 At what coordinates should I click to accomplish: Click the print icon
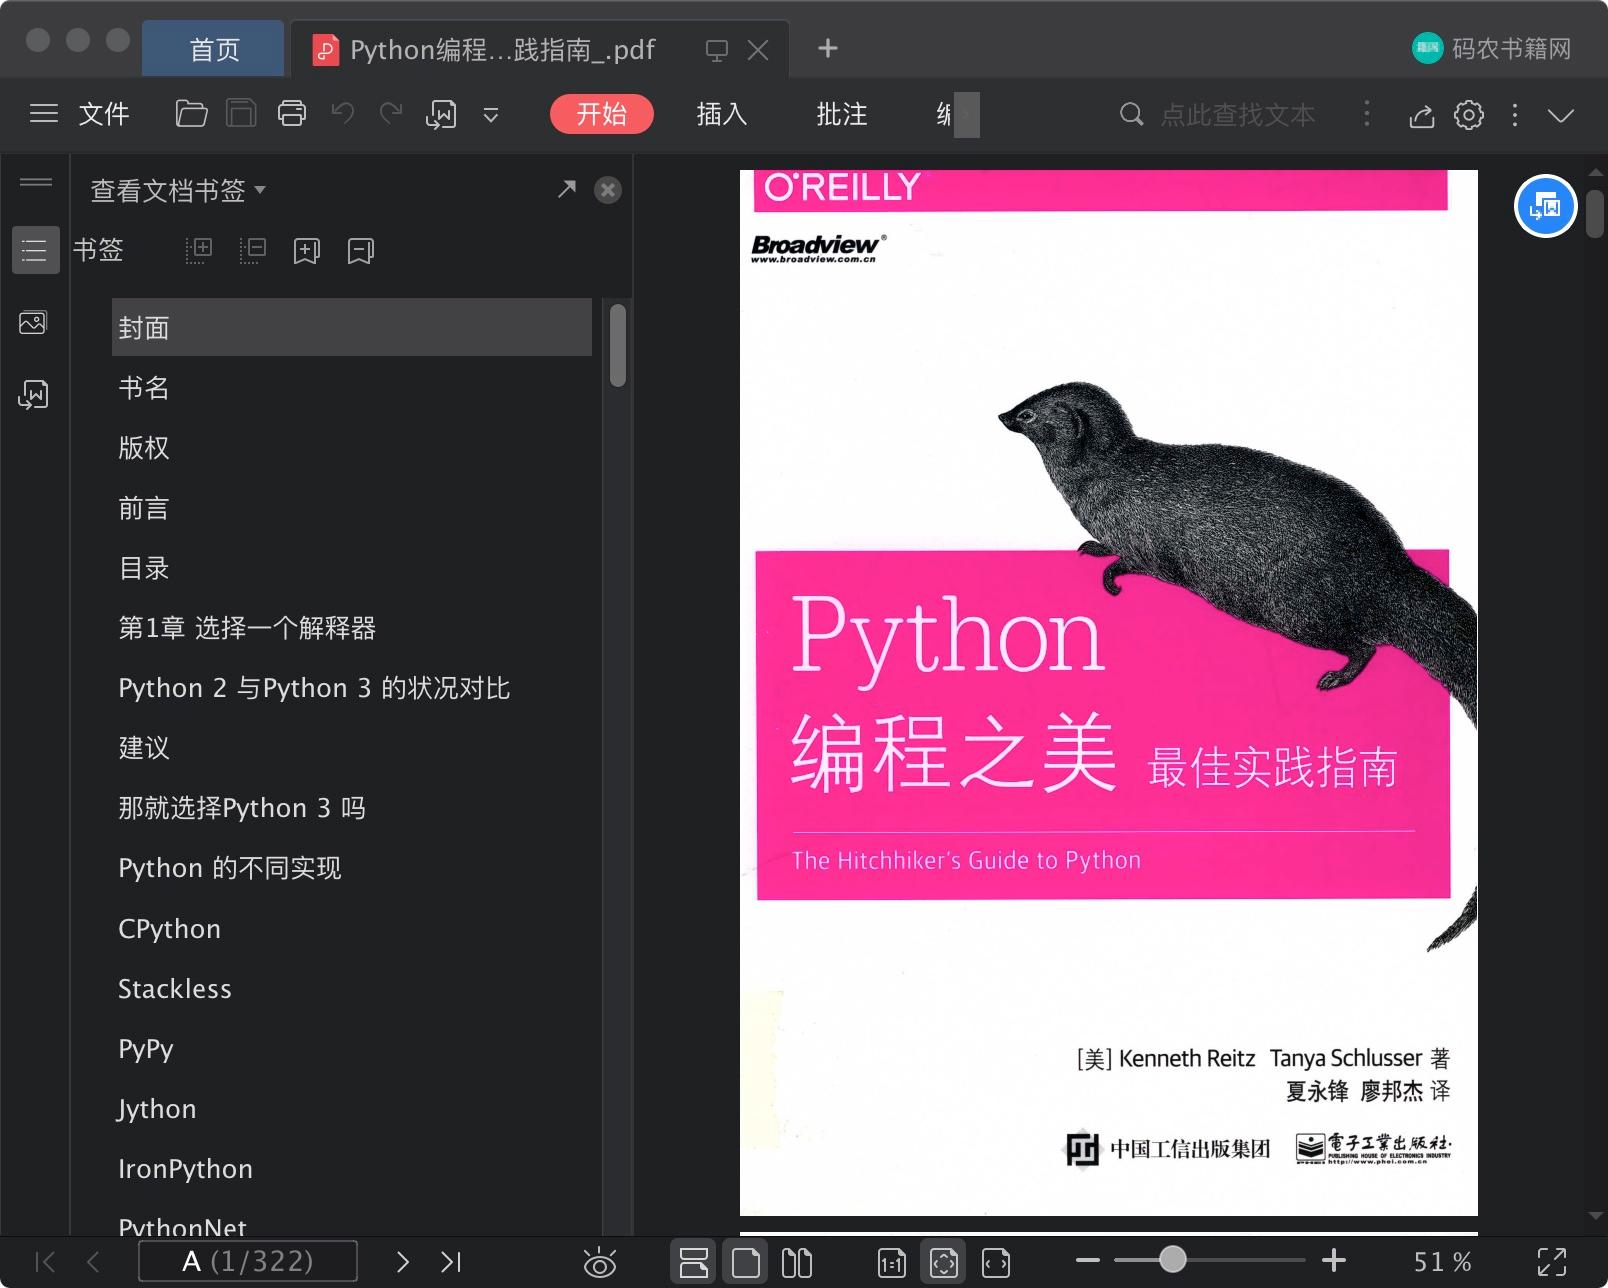click(x=292, y=114)
